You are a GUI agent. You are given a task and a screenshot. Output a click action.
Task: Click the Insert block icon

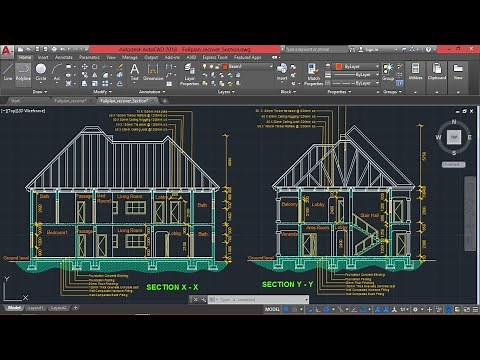click(282, 72)
